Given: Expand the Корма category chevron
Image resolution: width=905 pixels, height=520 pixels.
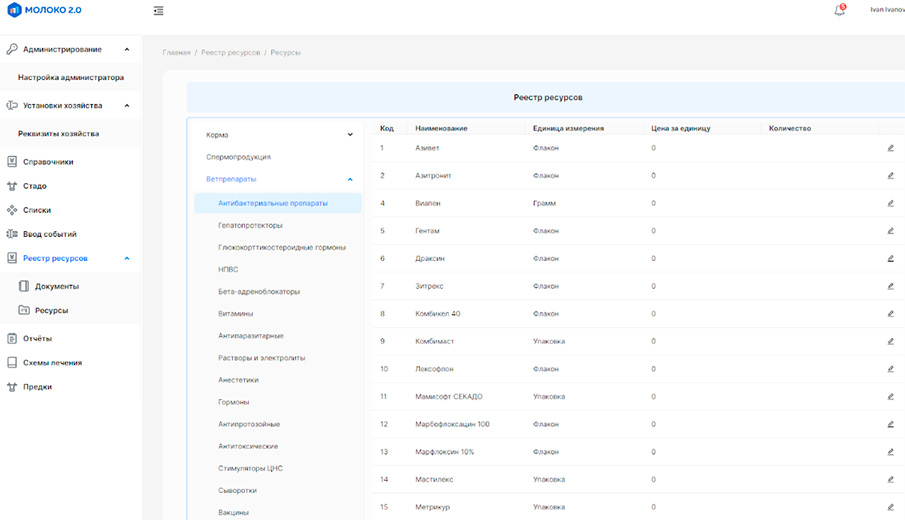Looking at the screenshot, I should (x=350, y=134).
